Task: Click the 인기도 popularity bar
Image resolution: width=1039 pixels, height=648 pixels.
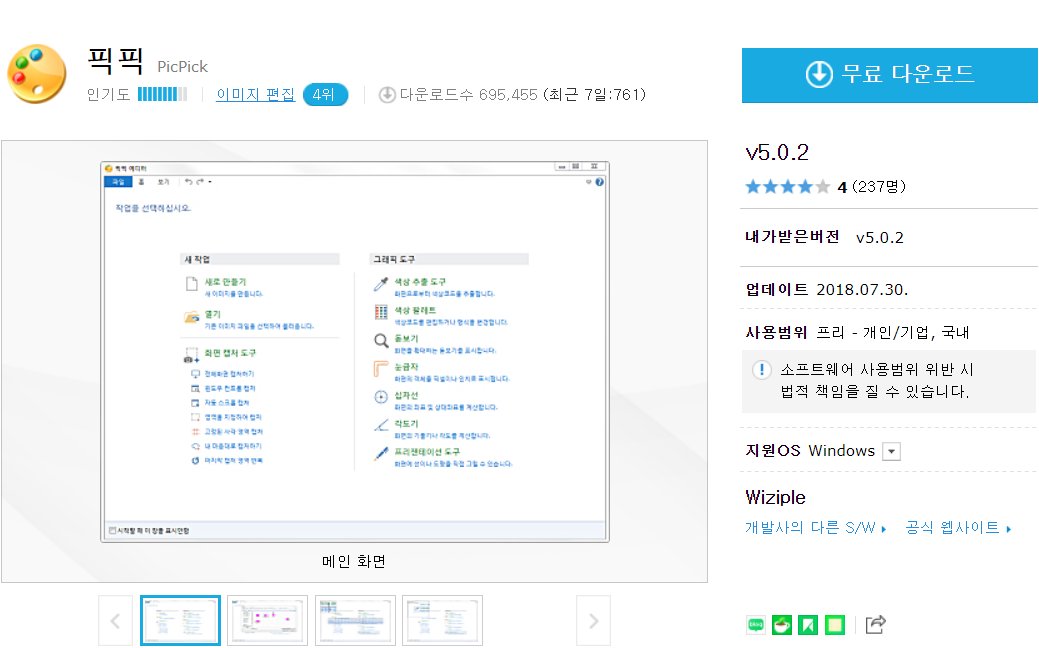Action: [162, 95]
